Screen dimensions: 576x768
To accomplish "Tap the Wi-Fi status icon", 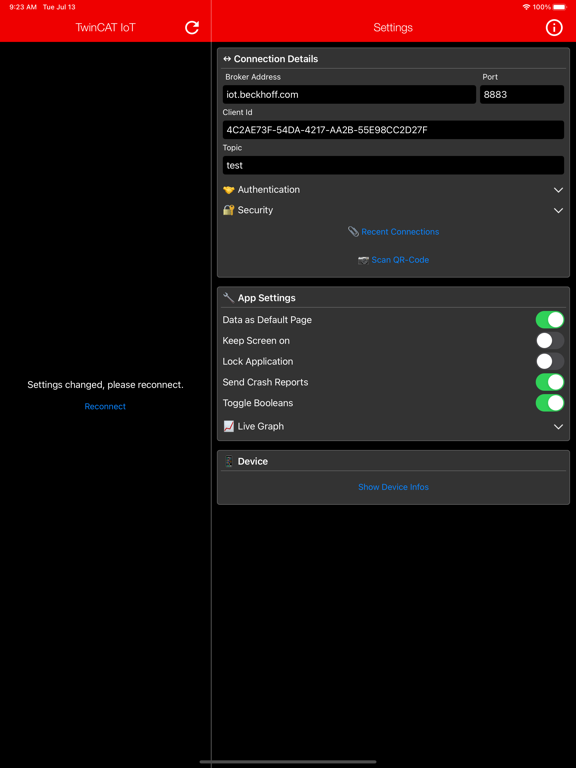I will (x=526, y=7).
